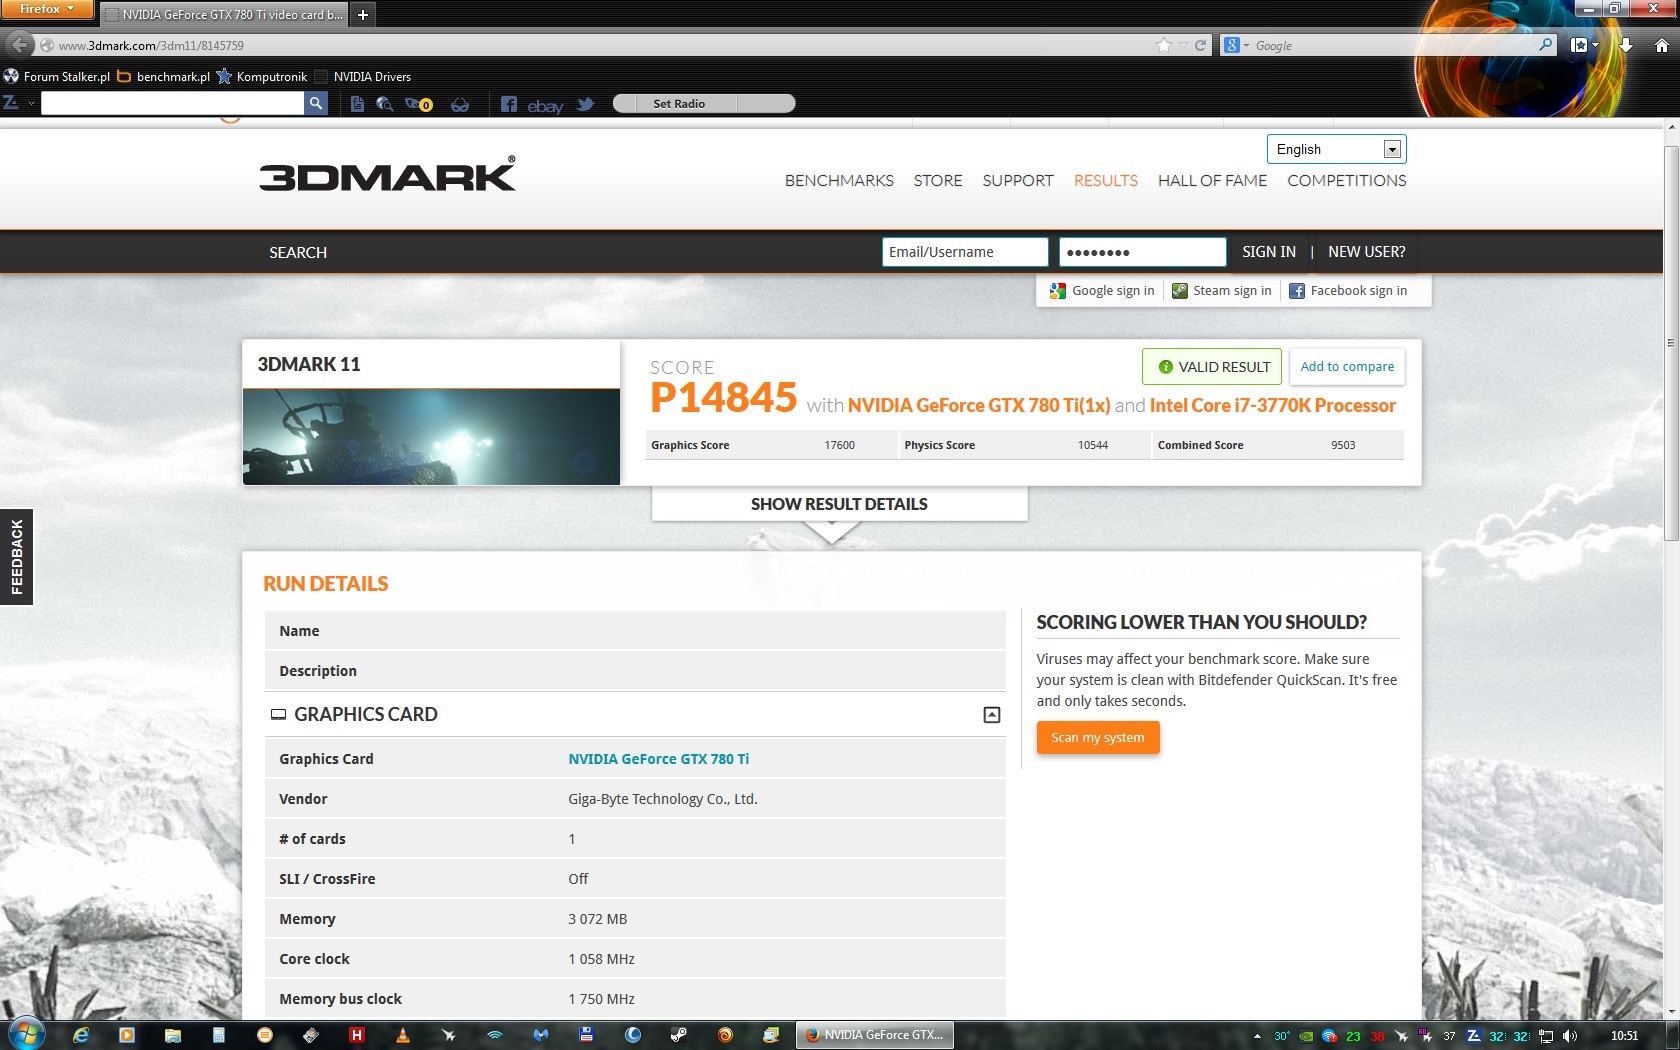Click the blue toolbar search magnifier button

(x=316, y=103)
